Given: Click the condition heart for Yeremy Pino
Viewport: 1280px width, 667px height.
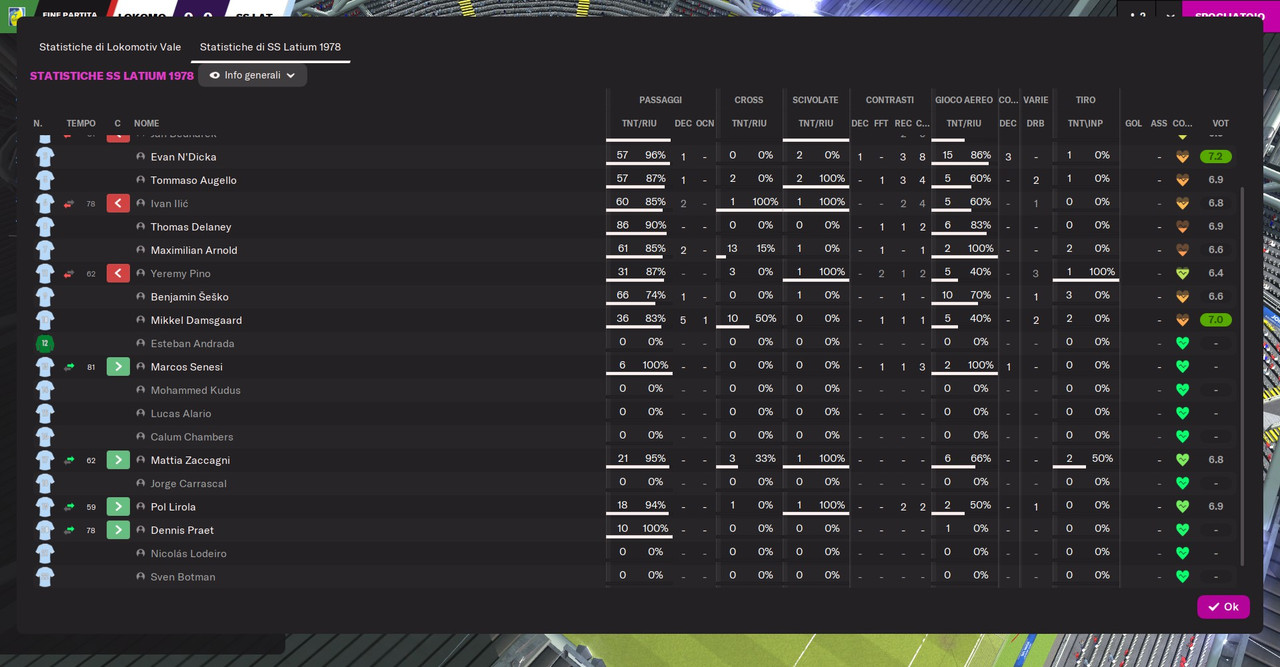Looking at the screenshot, I should pyautogui.click(x=1182, y=273).
